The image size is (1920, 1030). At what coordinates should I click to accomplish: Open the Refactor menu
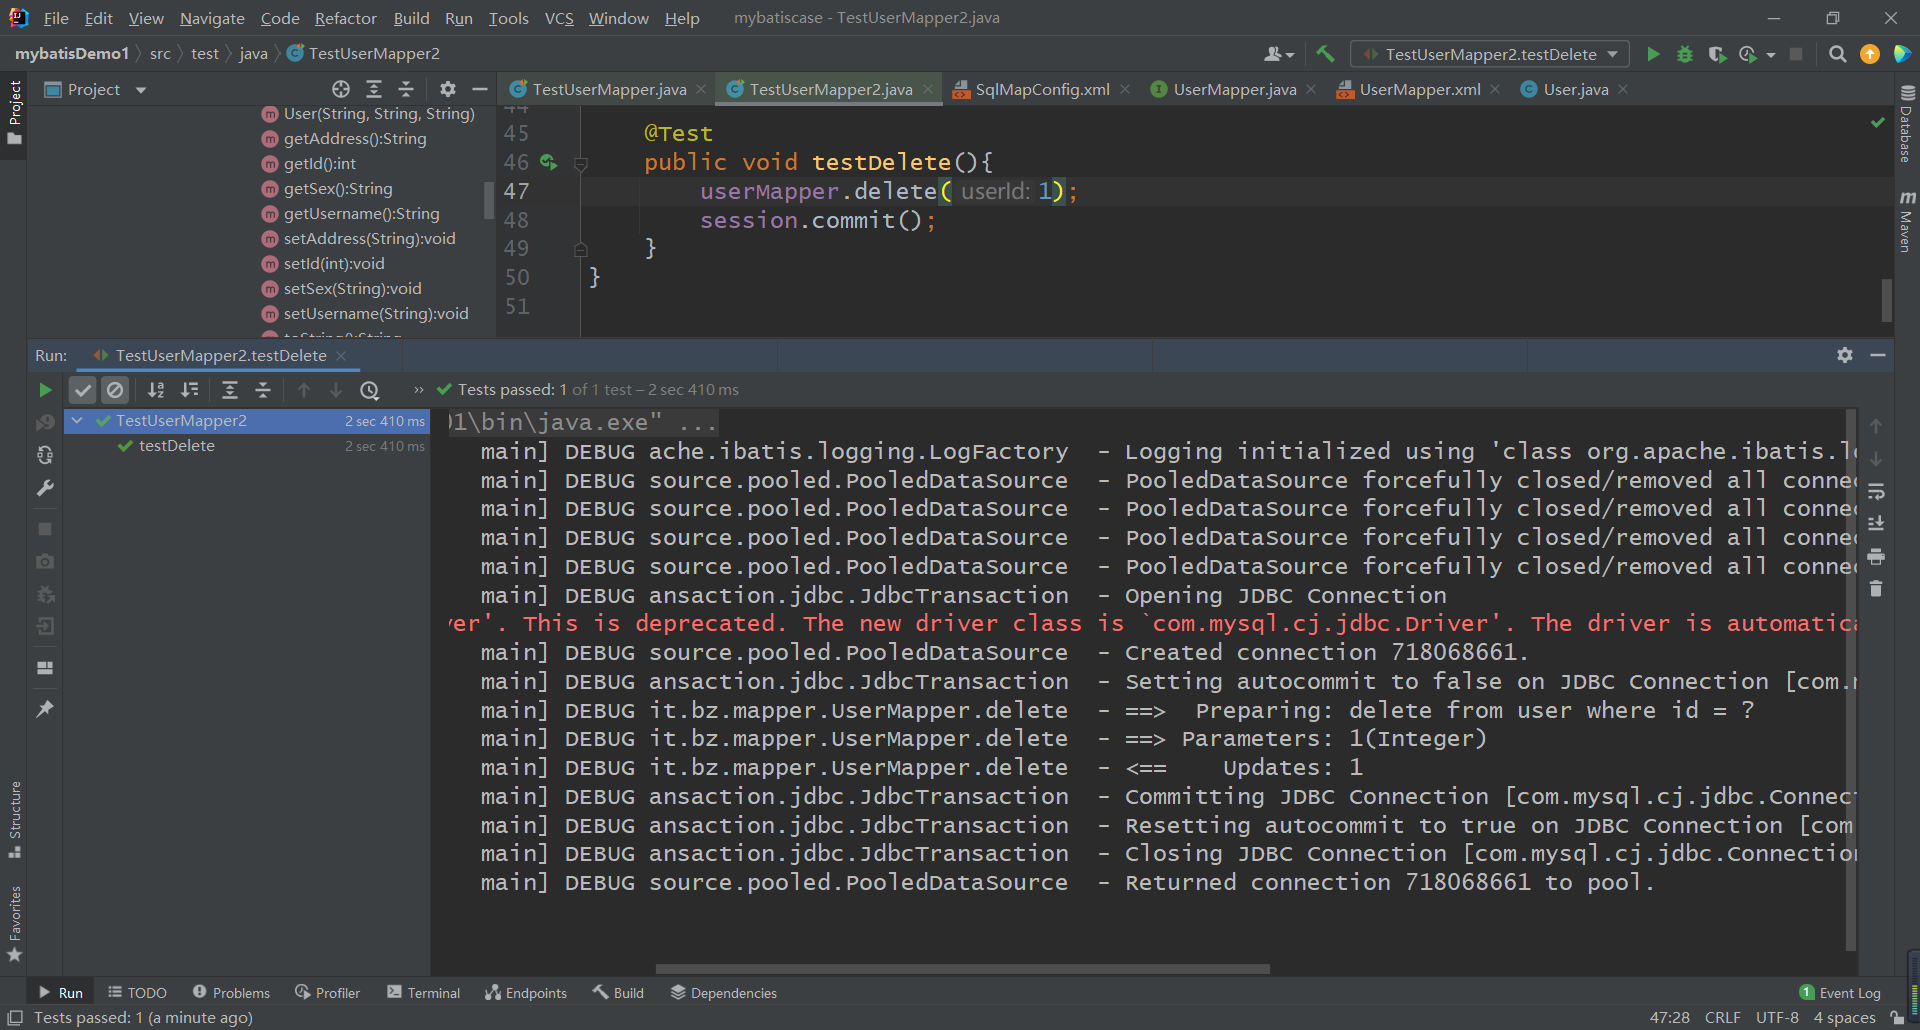[x=345, y=18]
